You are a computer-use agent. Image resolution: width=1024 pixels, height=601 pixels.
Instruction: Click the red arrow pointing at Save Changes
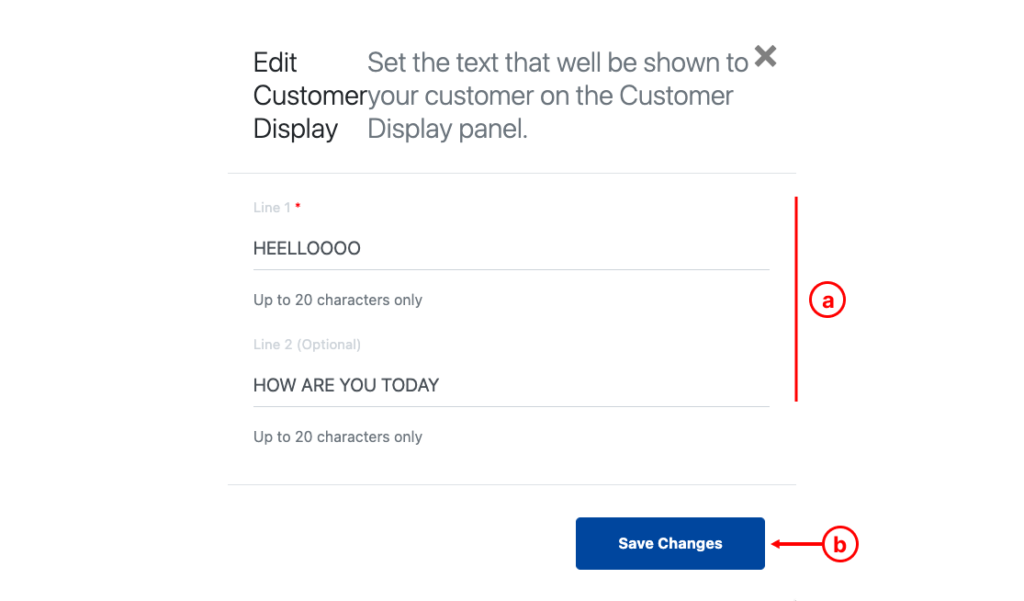tap(794, 545)
